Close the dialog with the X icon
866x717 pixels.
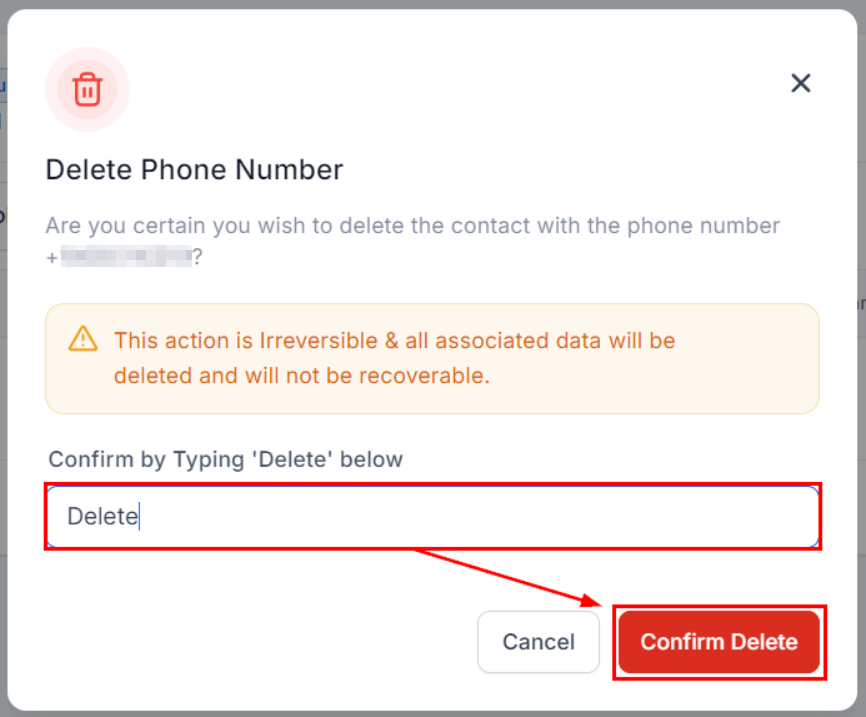[x=800, y=83]
